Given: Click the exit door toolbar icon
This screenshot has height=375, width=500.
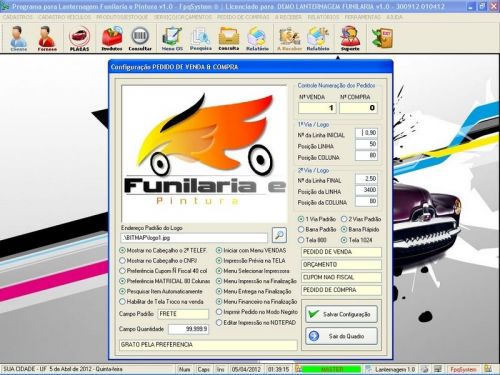Looking at the screenshot, I should point(382,38).
